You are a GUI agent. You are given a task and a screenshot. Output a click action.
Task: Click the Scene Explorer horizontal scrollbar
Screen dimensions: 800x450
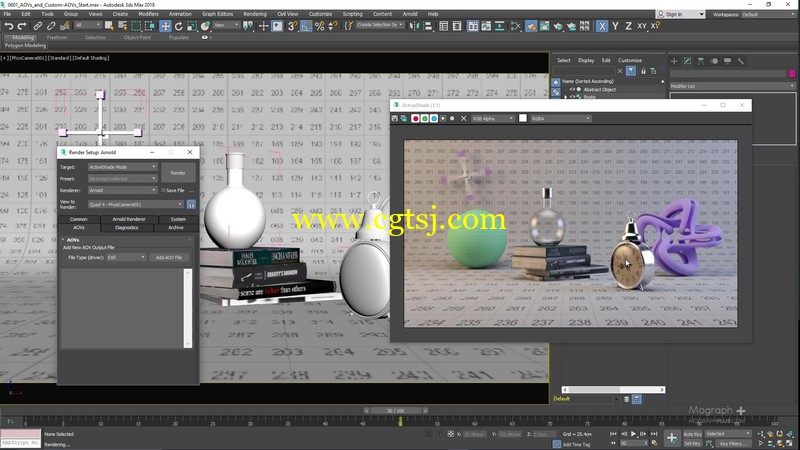pyautogui.click(x=613, y=390)
